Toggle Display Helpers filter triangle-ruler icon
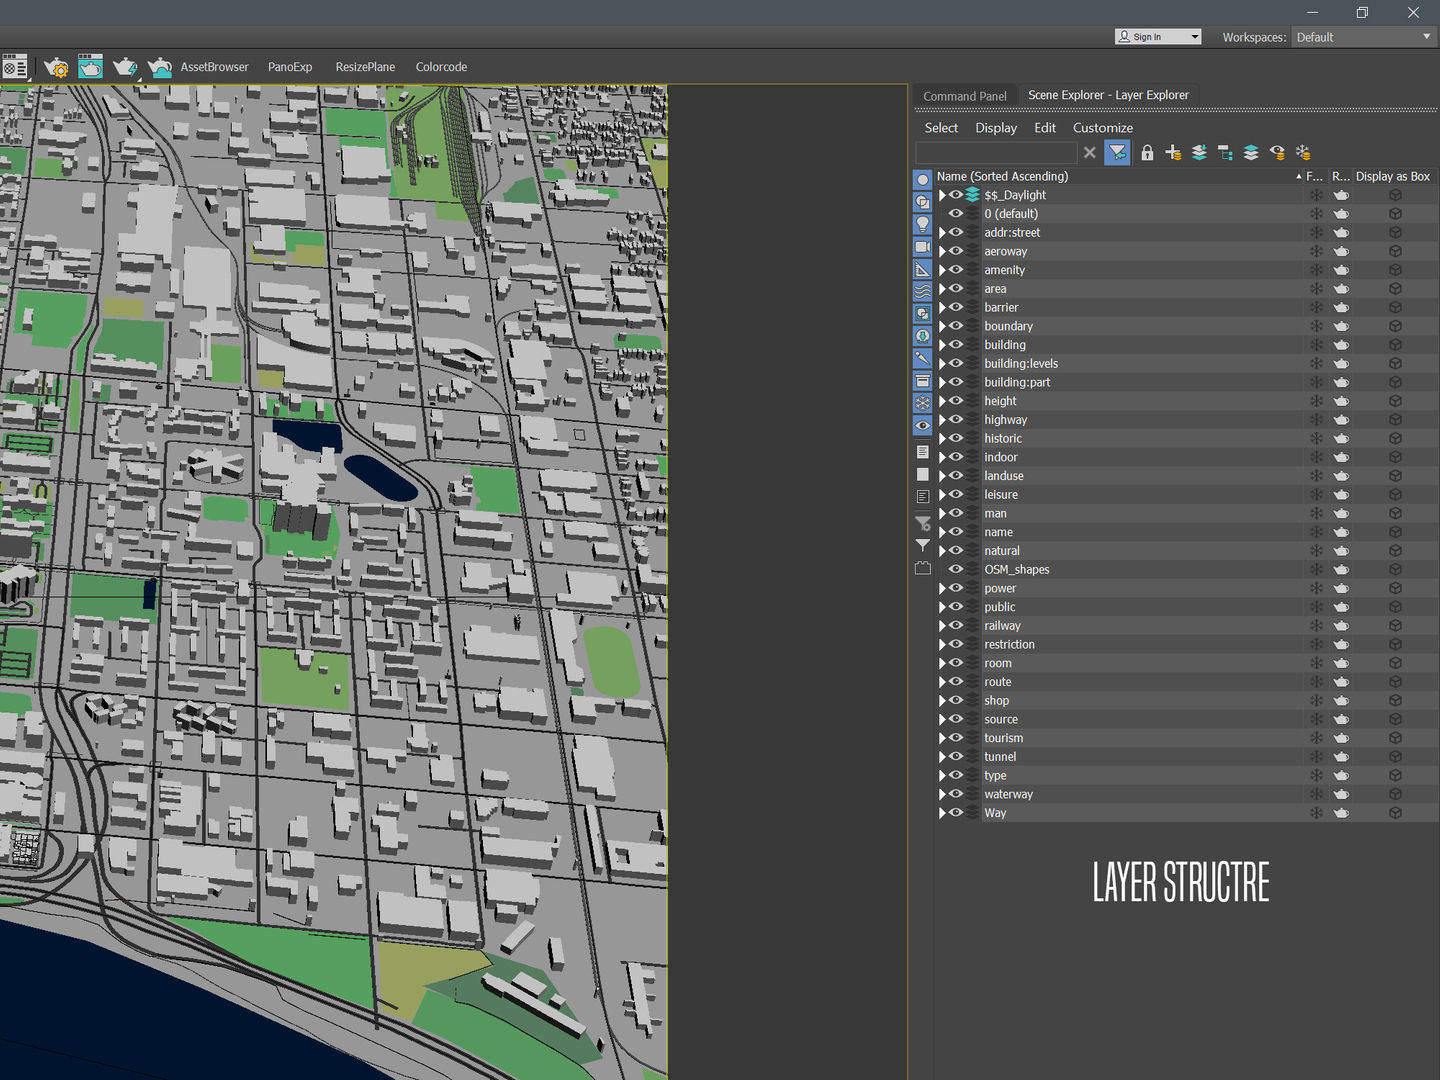The image size is (1440, 1080). point(922,269)
